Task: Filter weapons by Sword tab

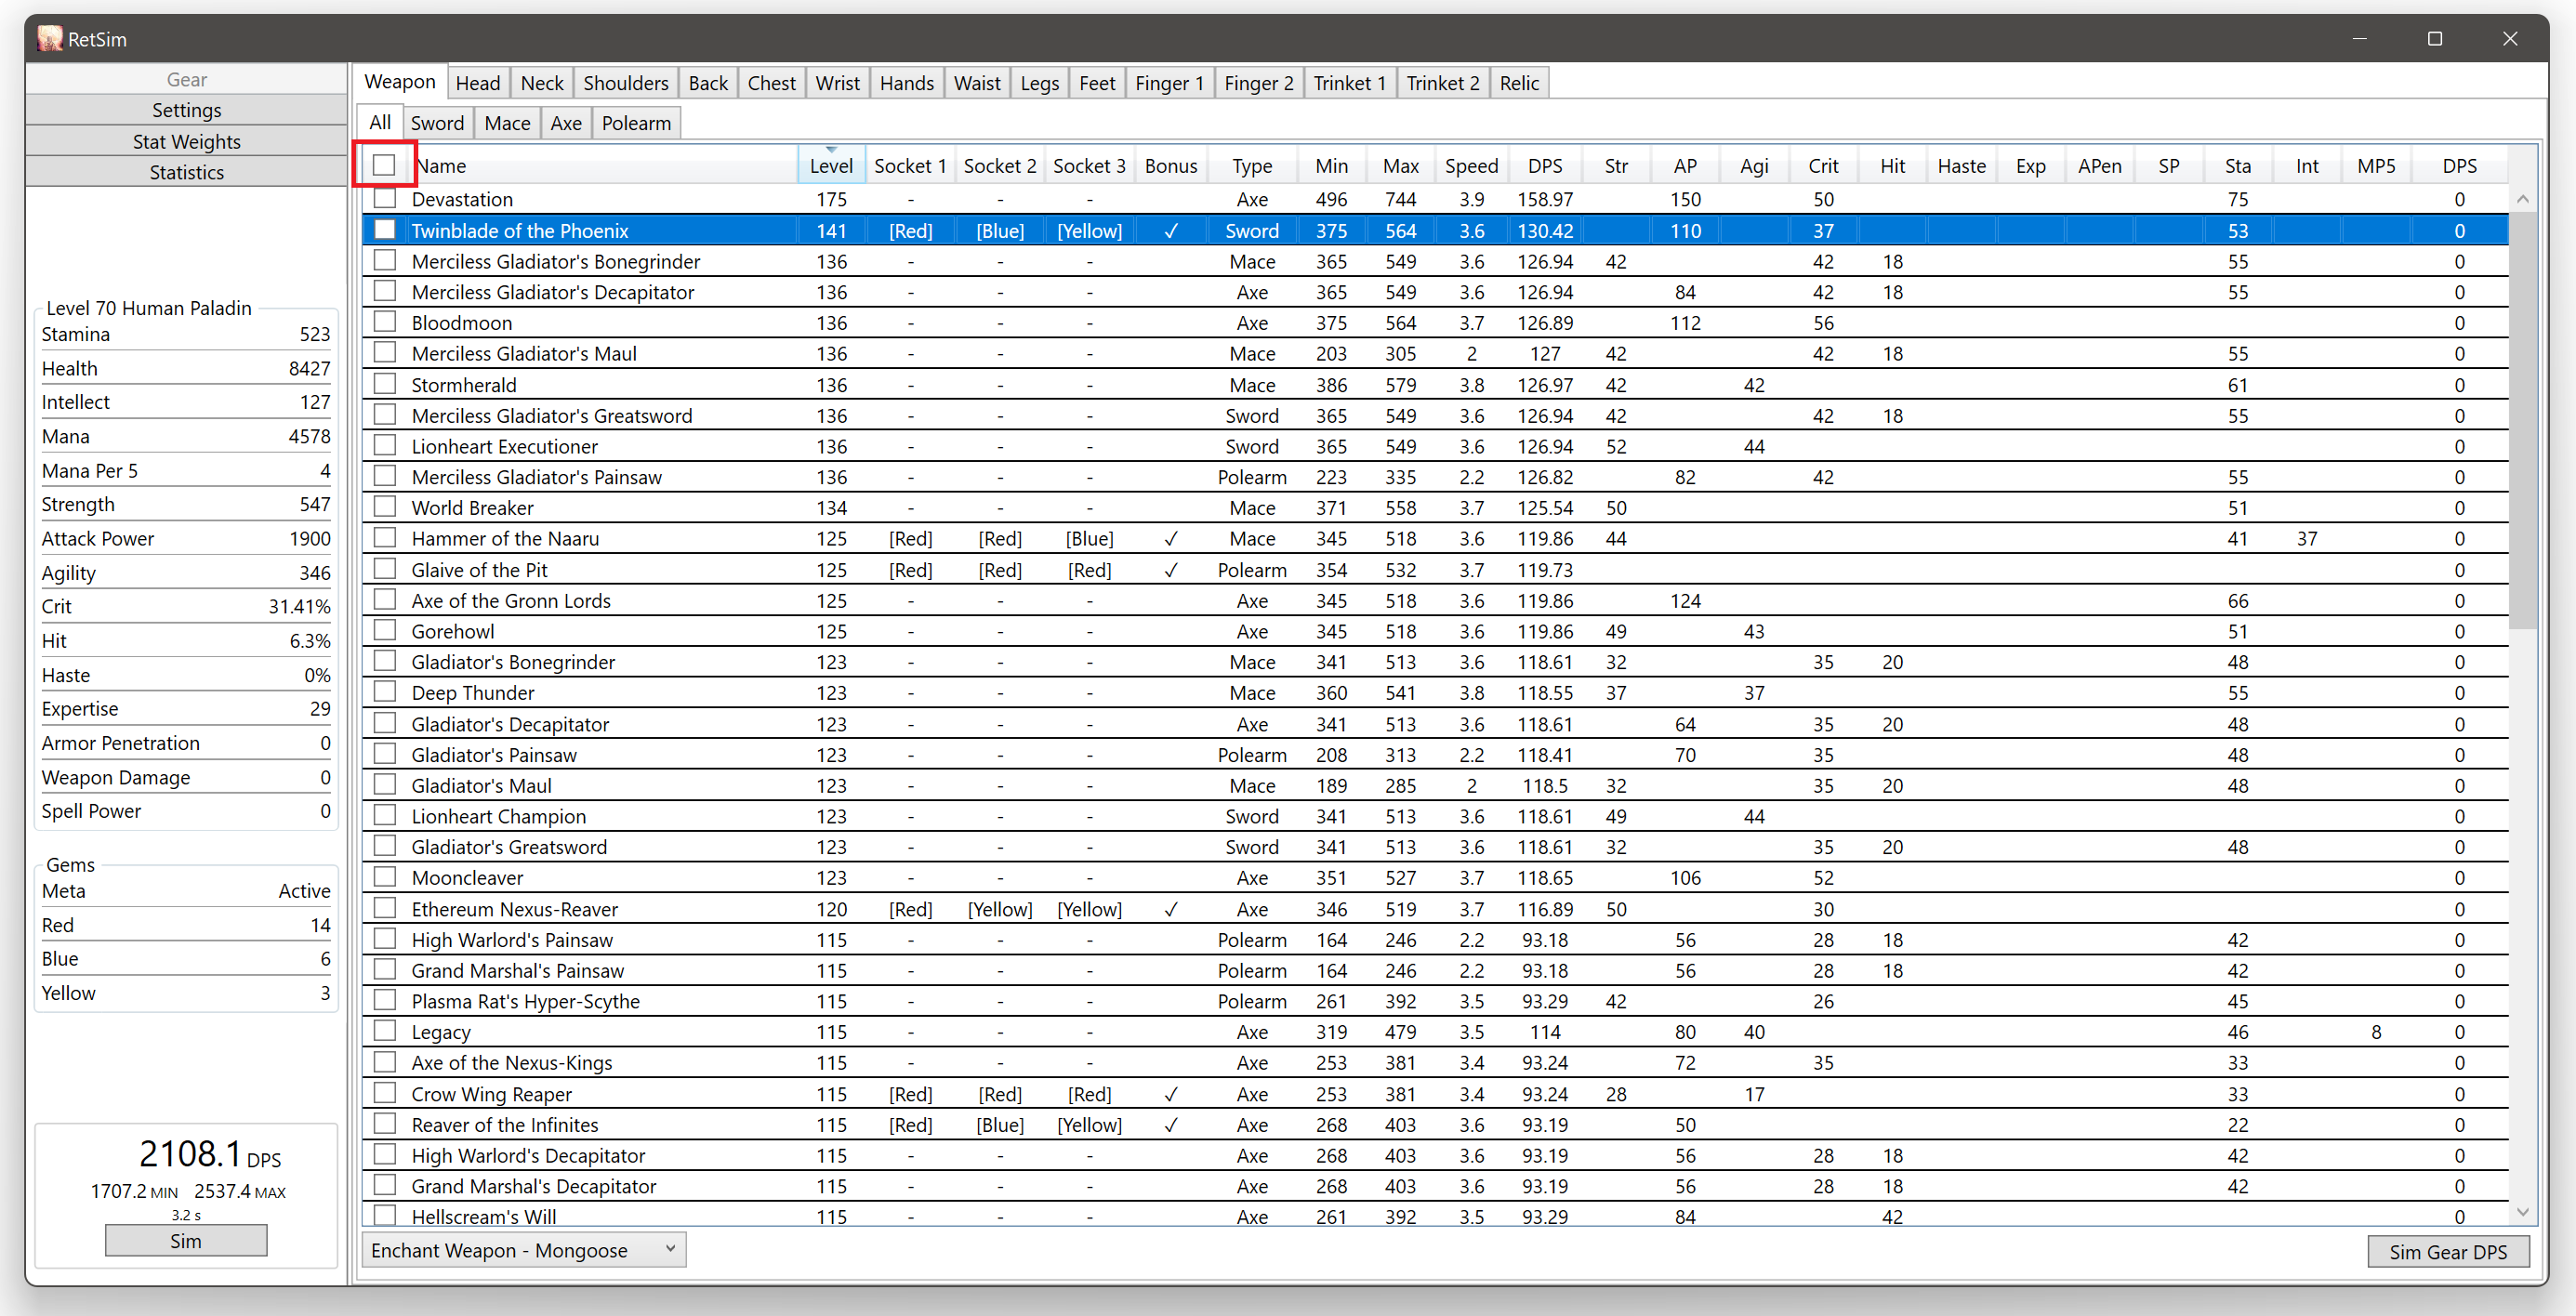Action: 437,123
